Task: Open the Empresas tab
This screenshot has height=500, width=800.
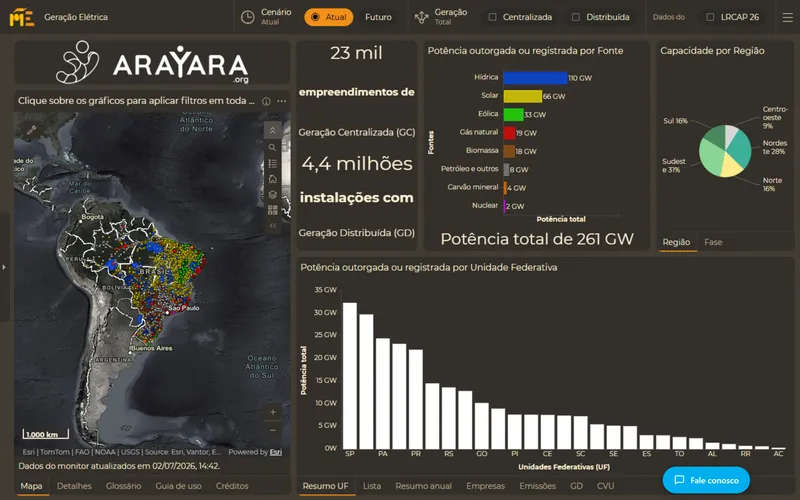Action: click(485, 486)
